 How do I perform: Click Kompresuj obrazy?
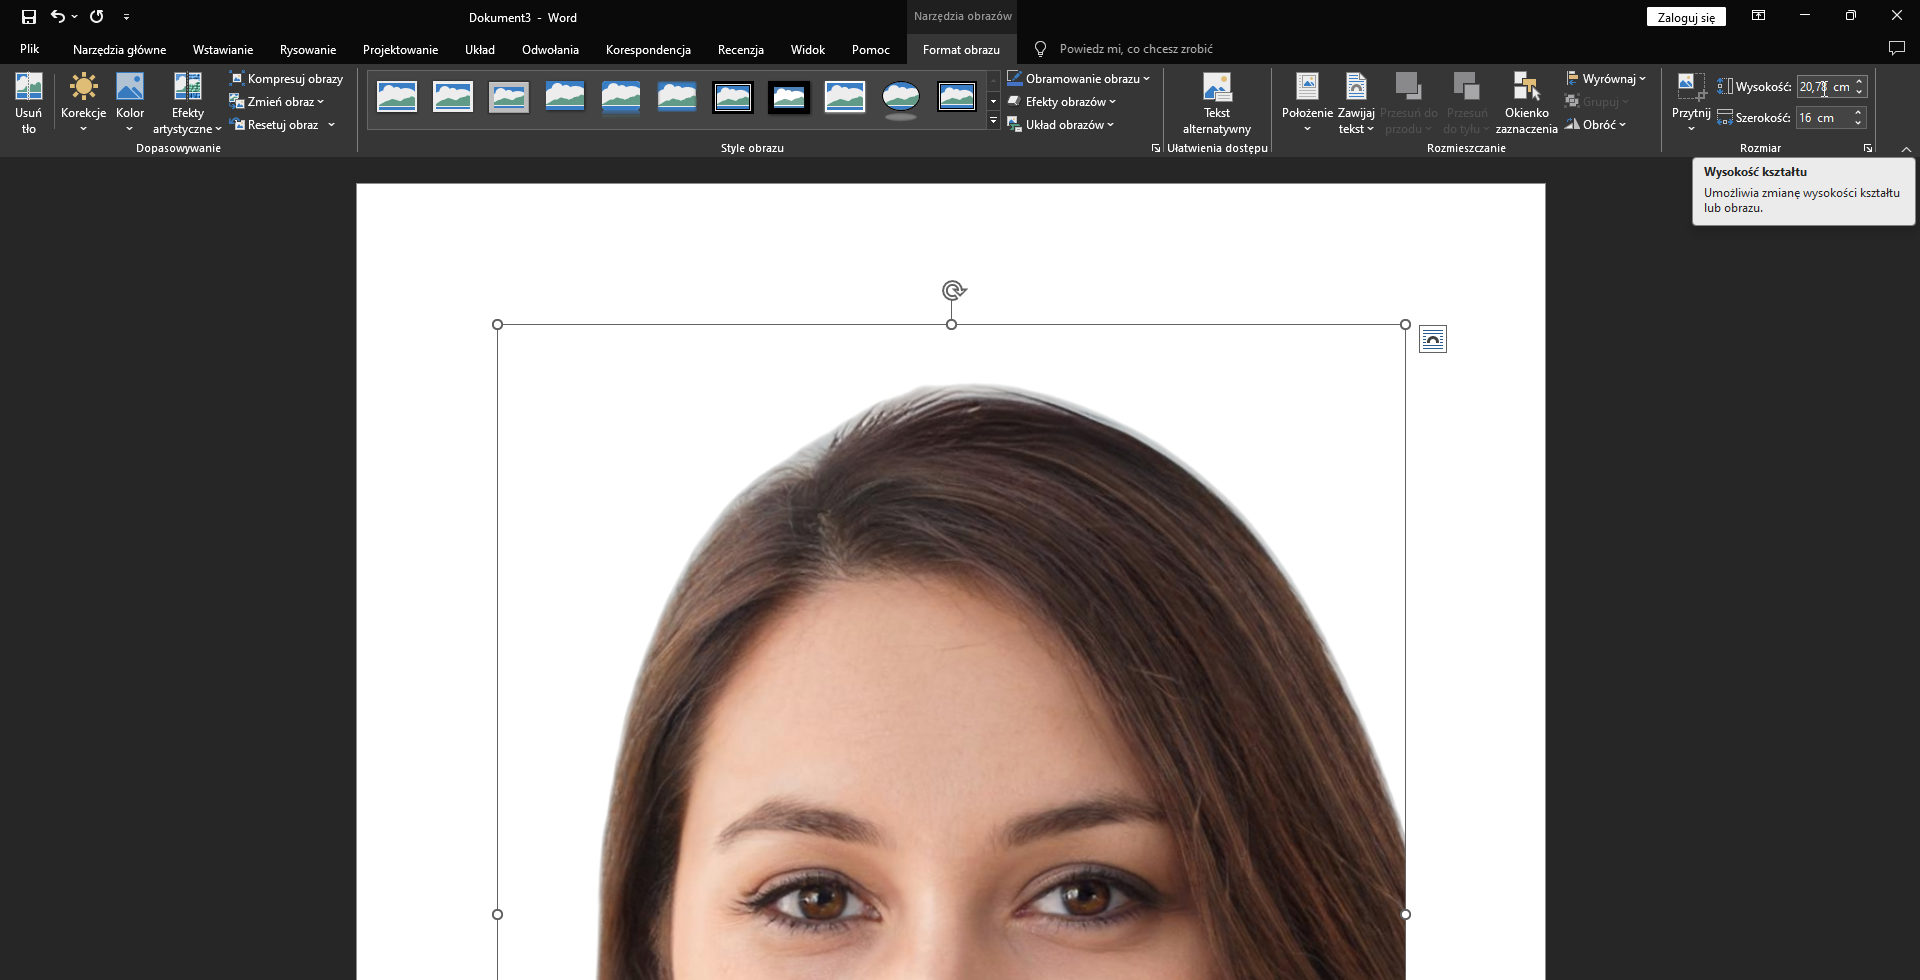(286, 78)
